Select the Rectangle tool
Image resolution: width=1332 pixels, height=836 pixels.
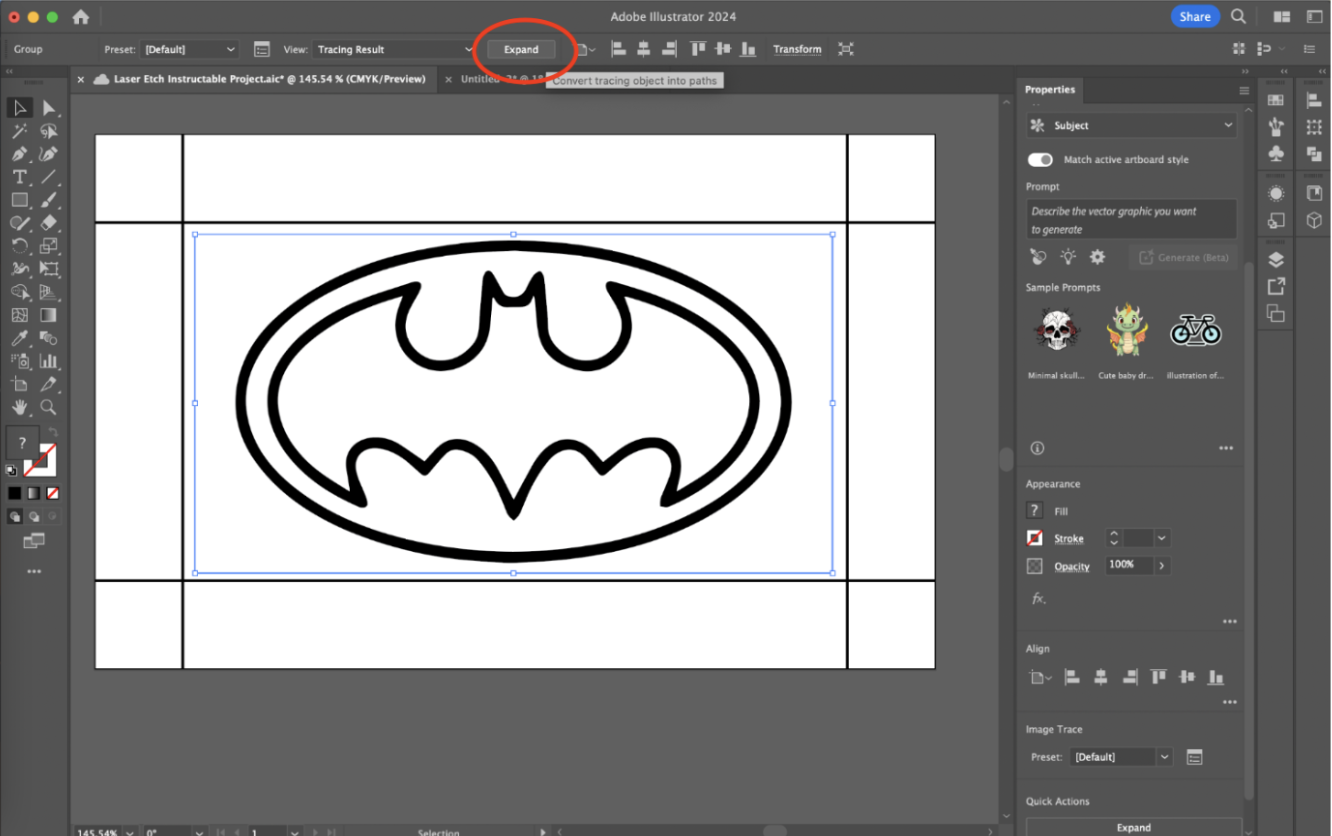pyautogui.click(x=19, y=200)
